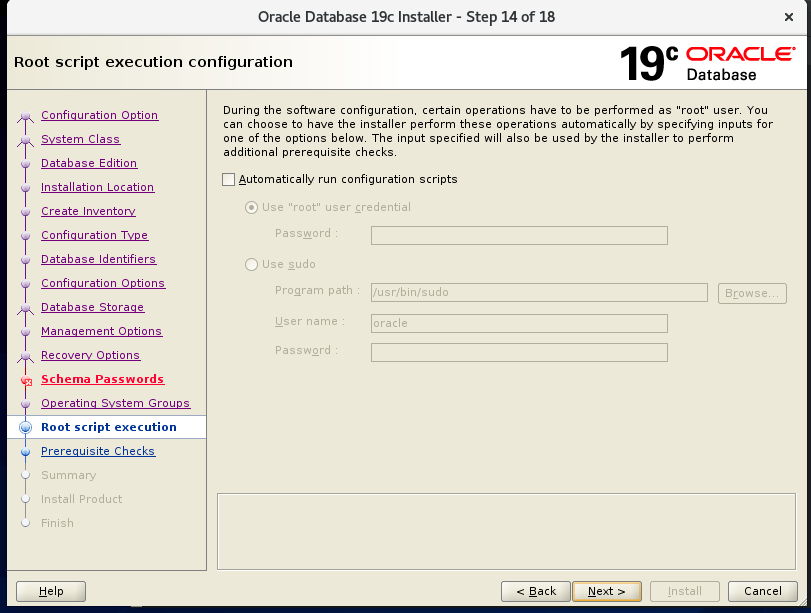Screen dimensions: 811x613
Task: Click the sudo User name field
Action: pyautogui.click(x=519, y=323)
